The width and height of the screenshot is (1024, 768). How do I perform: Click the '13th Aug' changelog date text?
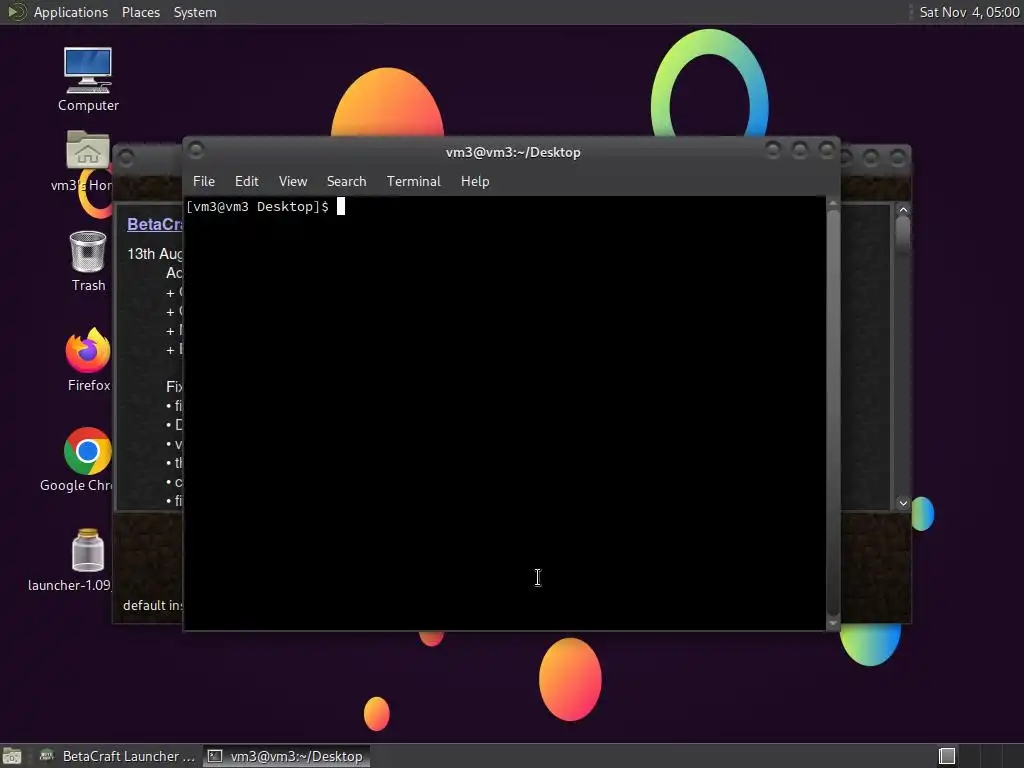[x=155, y=254]
